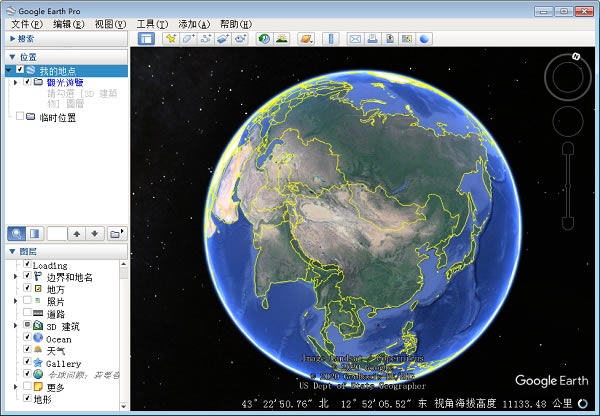Add a placemark with the pushpin icon
The width and height of the screenshot is (600, 416).
pos(171,39)
